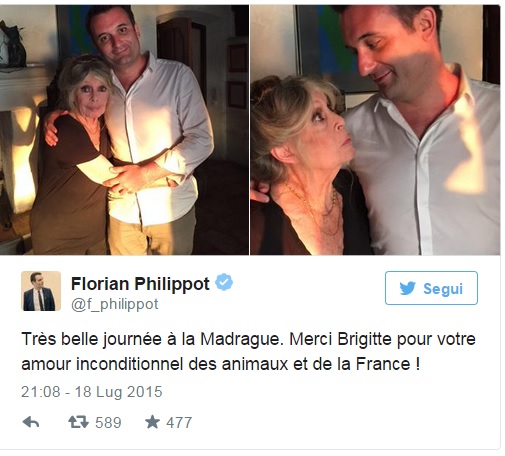Viewport: 505px width, 456px height.
Task: Click the tweet text starting with Très belle journée
Action: tap(248, 352)
